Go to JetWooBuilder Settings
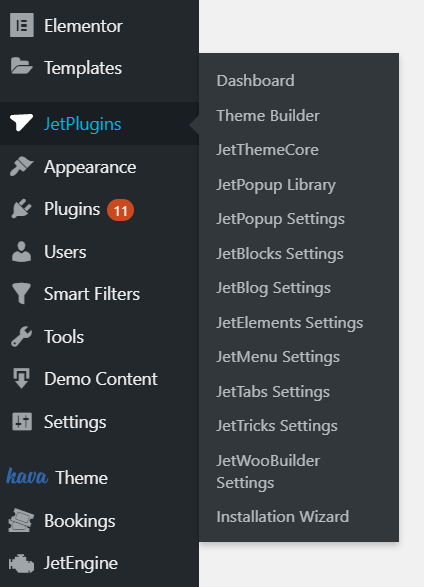The width and height of the screenshot is (424, 587). (268, 471)
